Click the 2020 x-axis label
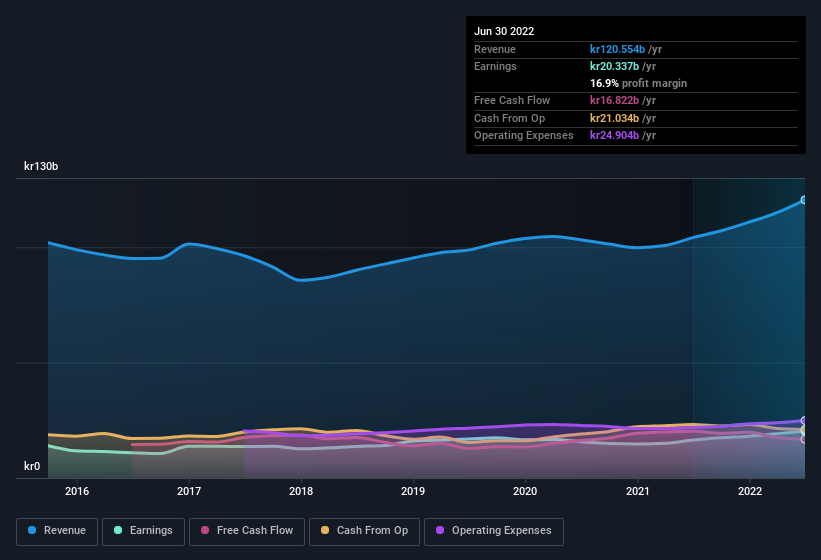Viewport: 821px width, 560px height. point(525,491)
